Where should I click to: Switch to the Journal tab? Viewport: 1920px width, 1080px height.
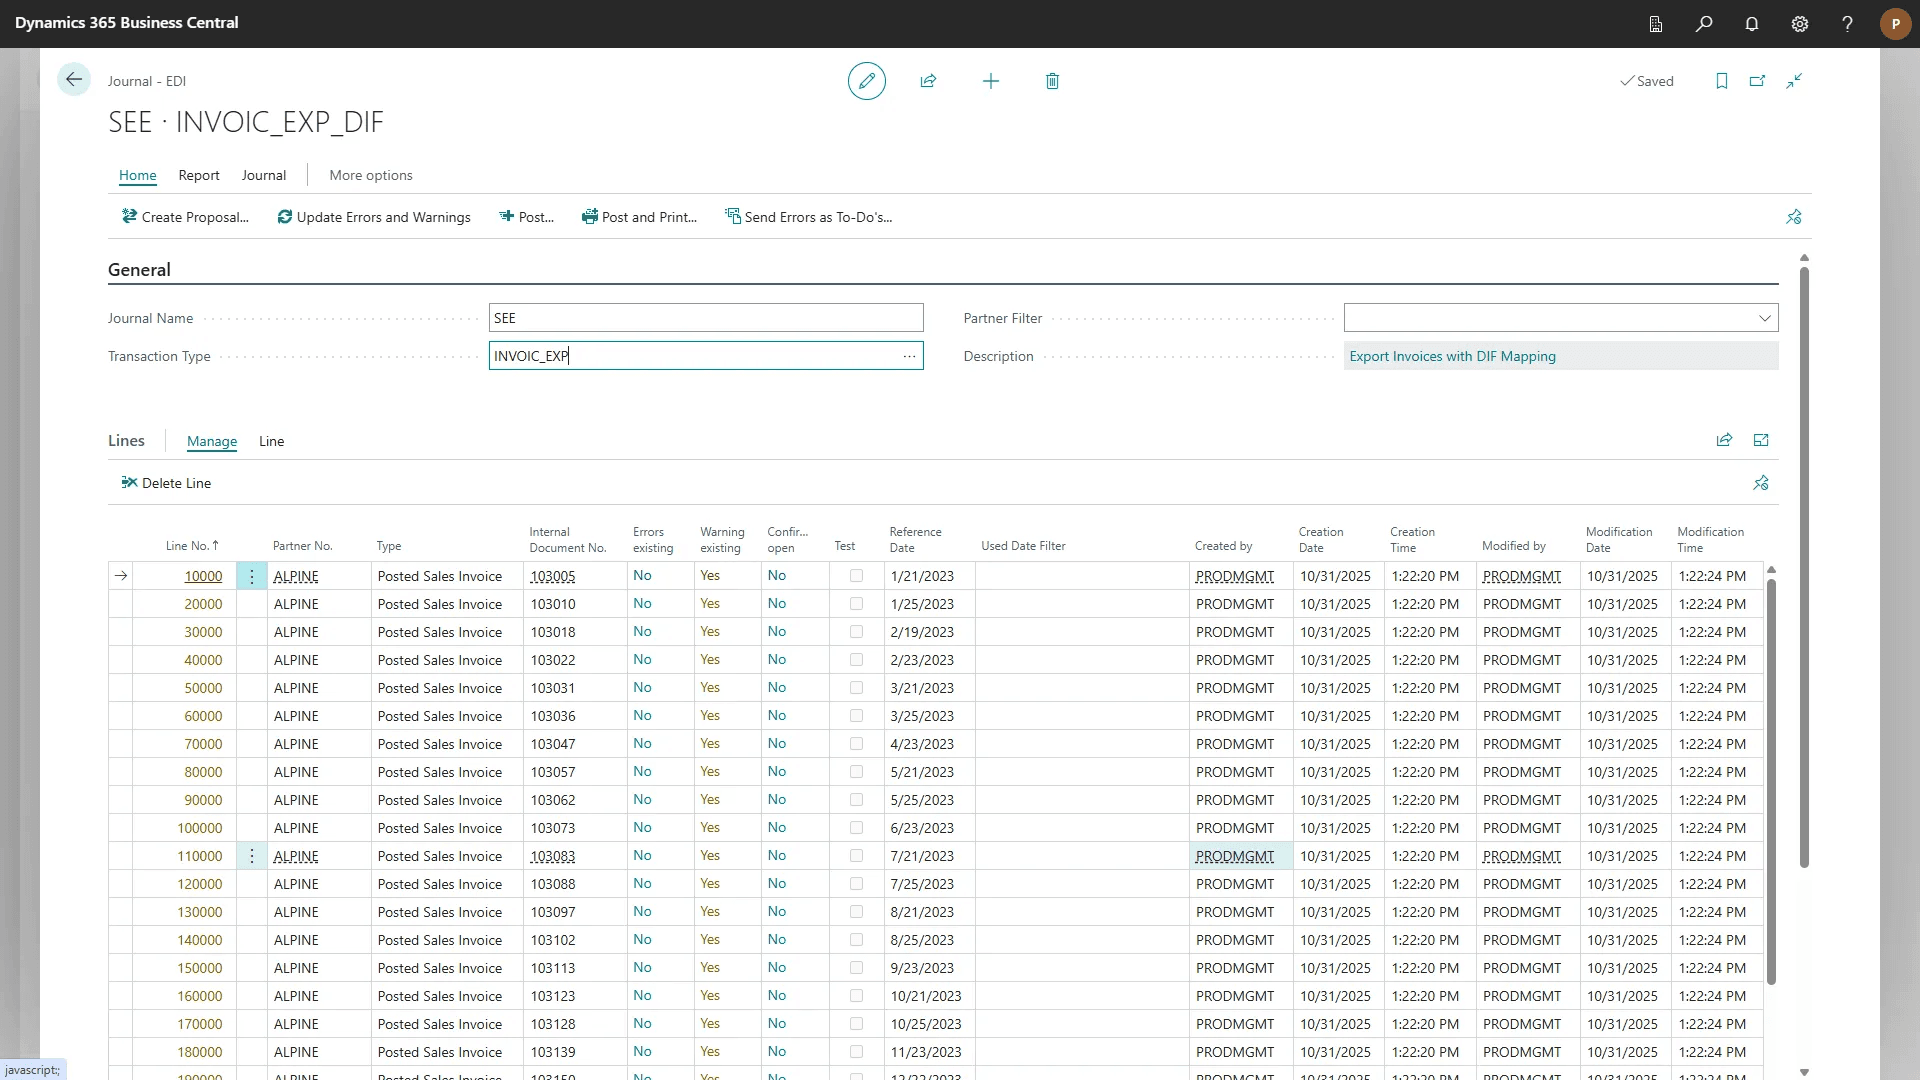[x=264, y=175]
